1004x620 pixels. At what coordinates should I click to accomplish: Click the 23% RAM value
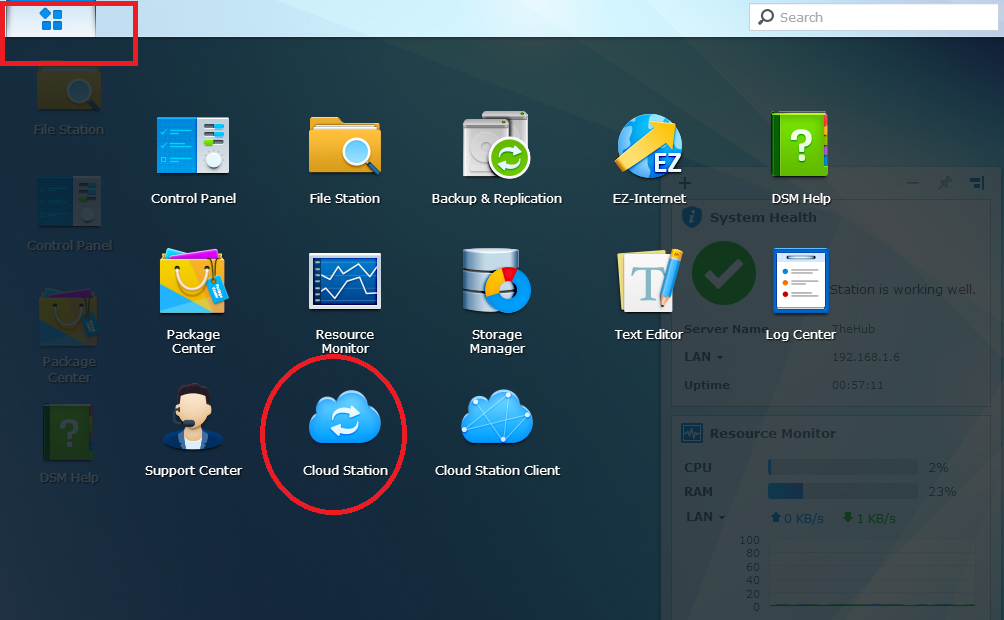coord(942,491)
